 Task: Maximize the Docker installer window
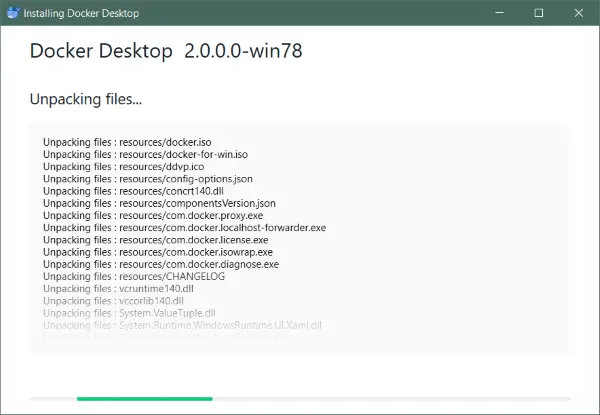pos(539,13)
